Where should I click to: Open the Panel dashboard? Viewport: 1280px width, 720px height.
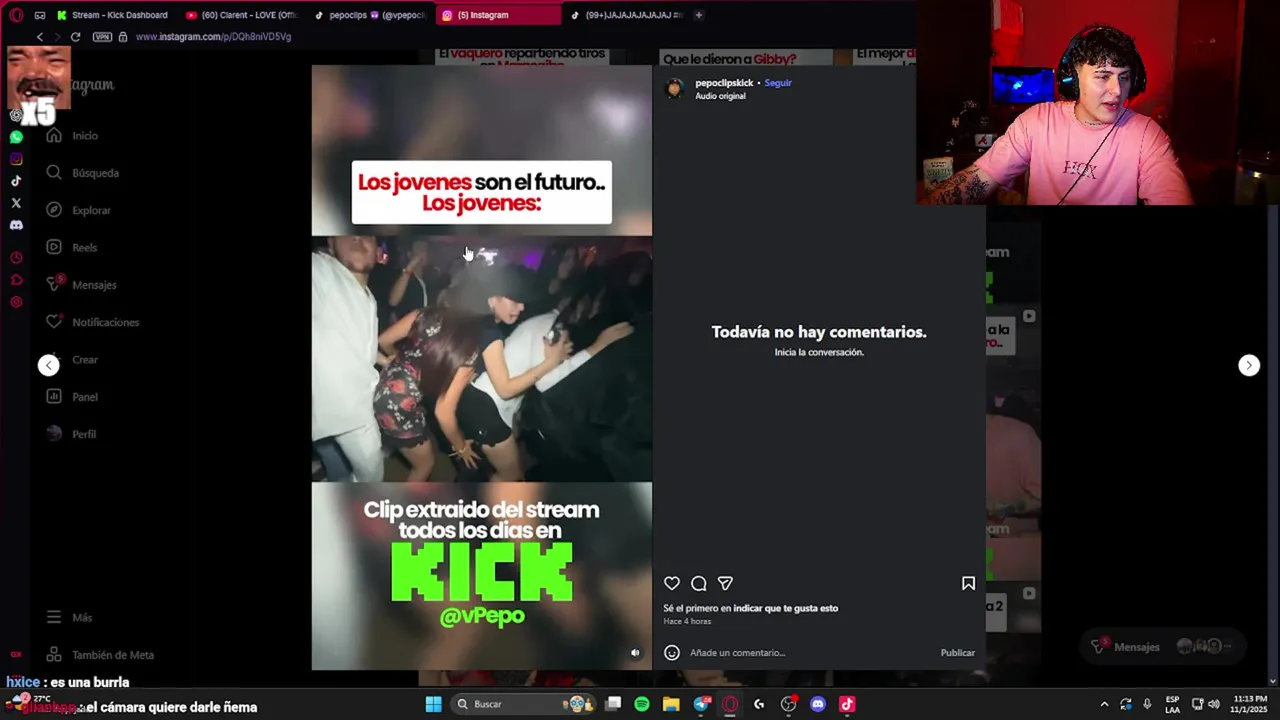click(71, 397)
